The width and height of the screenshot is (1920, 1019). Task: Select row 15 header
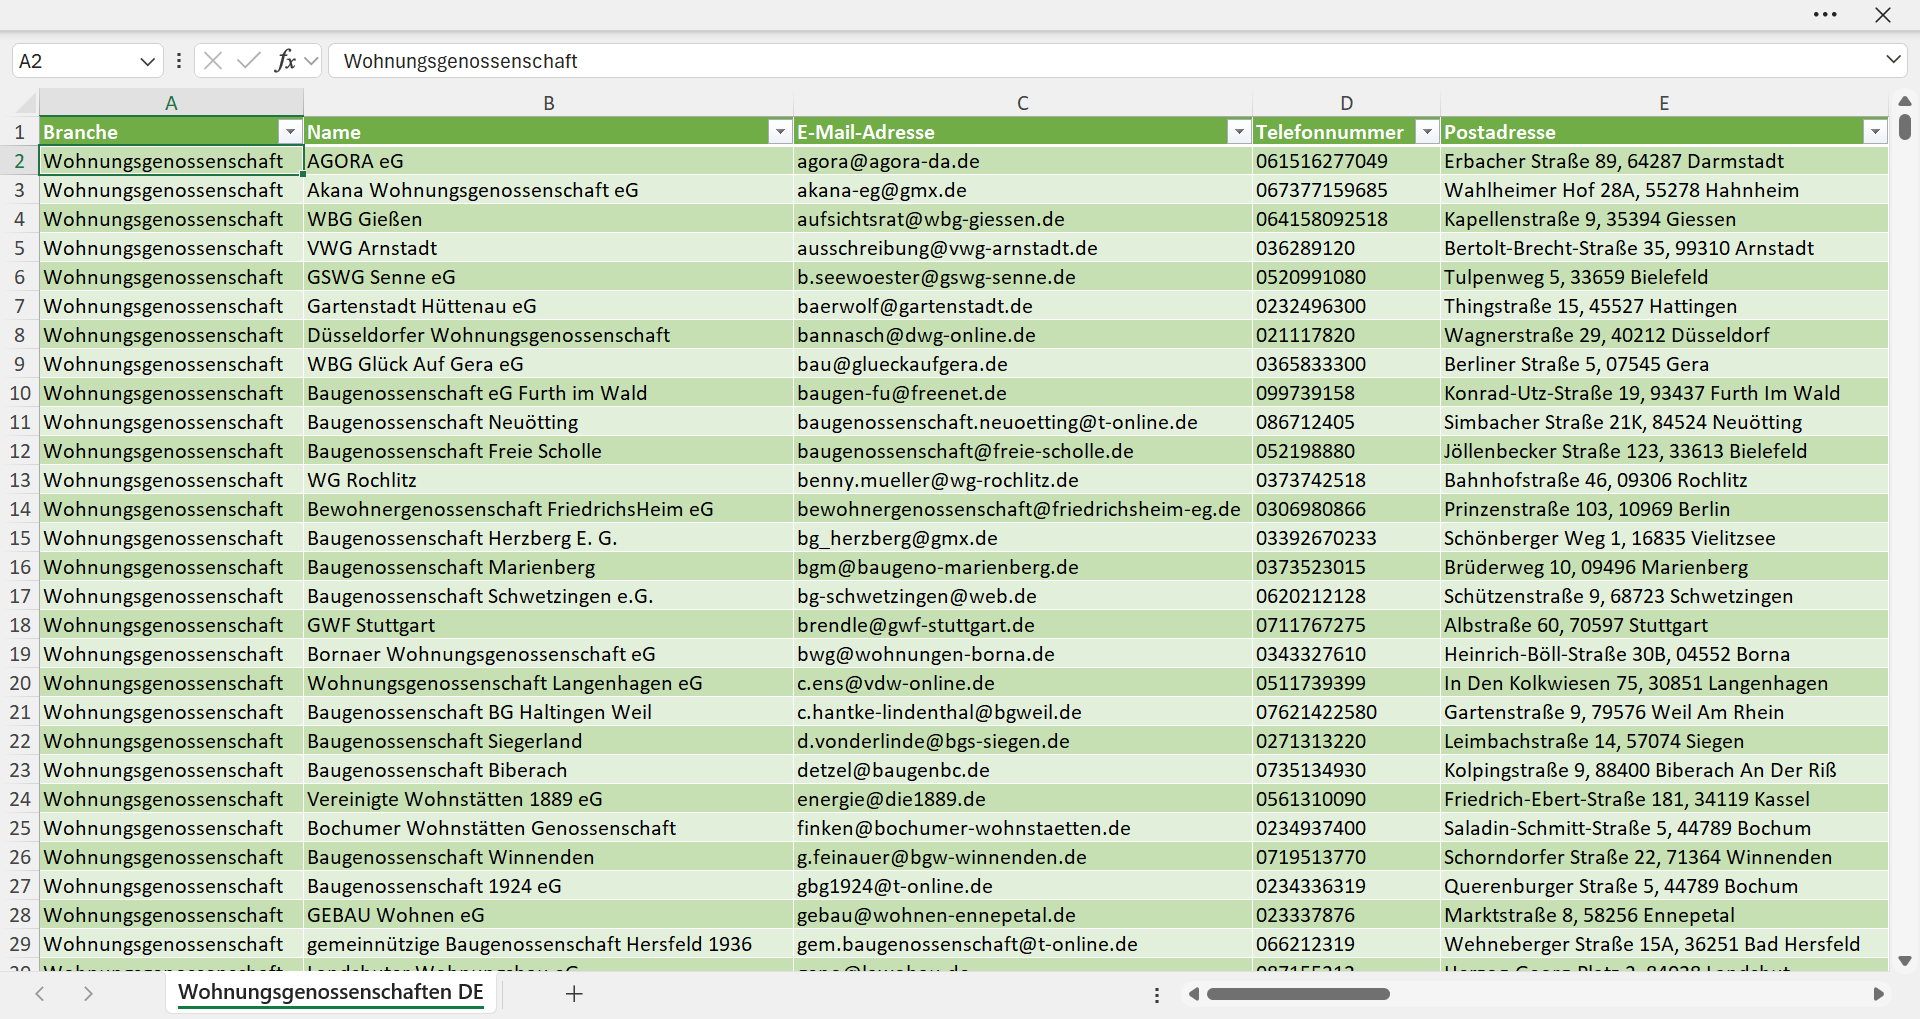click(19, 538)
